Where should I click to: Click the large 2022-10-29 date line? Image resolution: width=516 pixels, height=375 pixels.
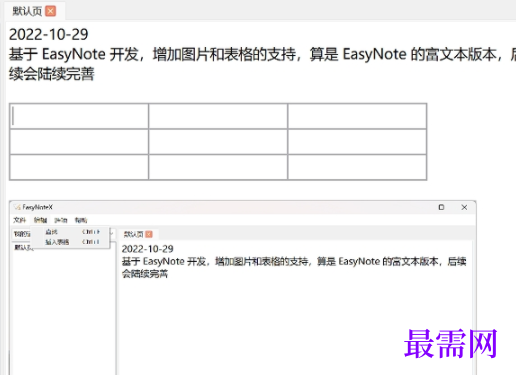click(x=49, y=34)
